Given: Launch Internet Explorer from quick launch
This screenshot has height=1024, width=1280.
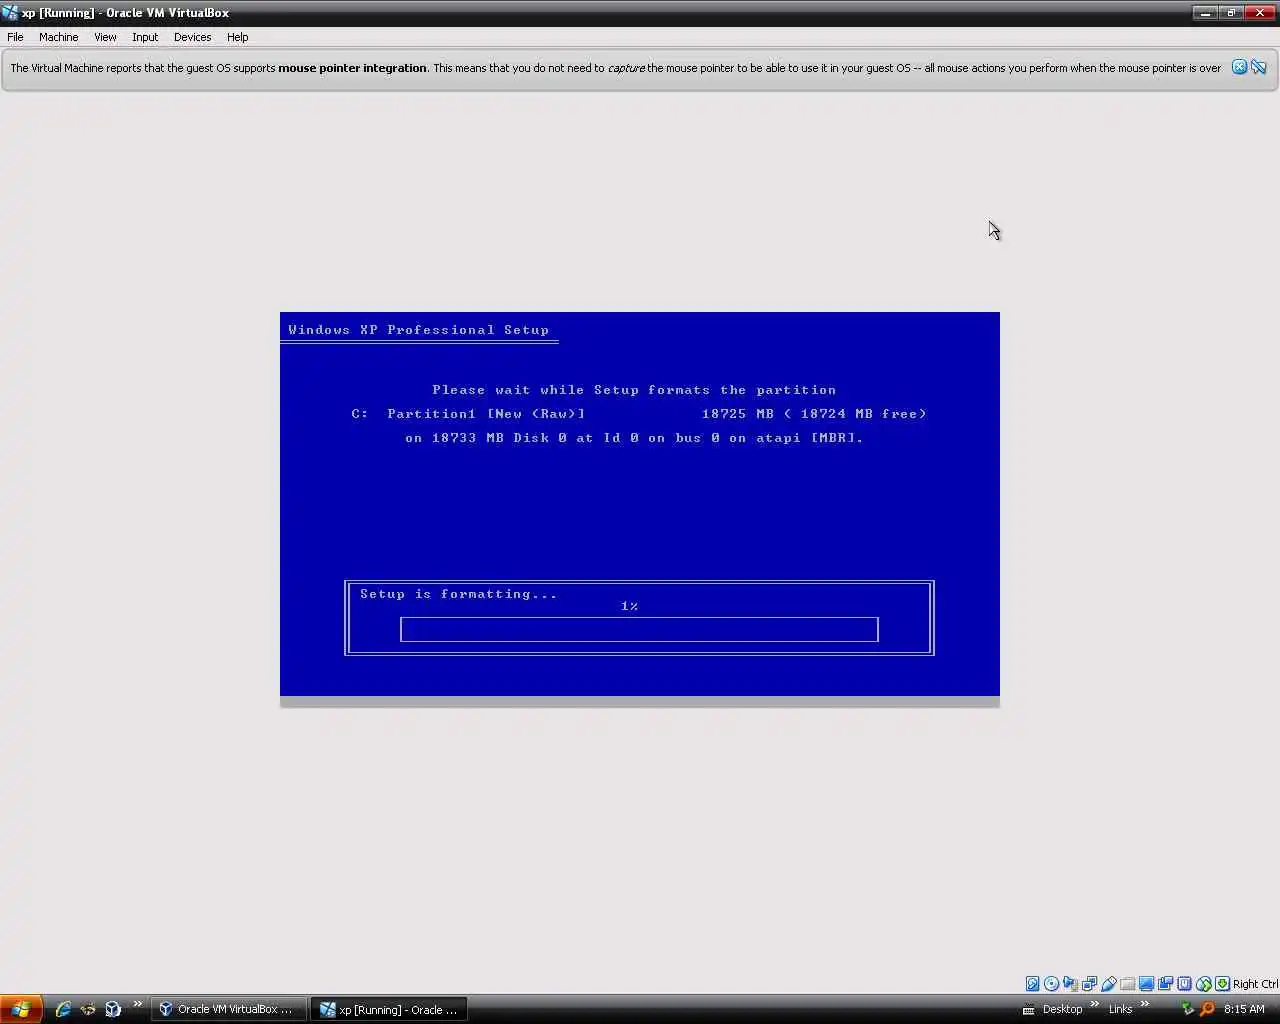Looking at the screenshot, I should (x=63, y=1009).
